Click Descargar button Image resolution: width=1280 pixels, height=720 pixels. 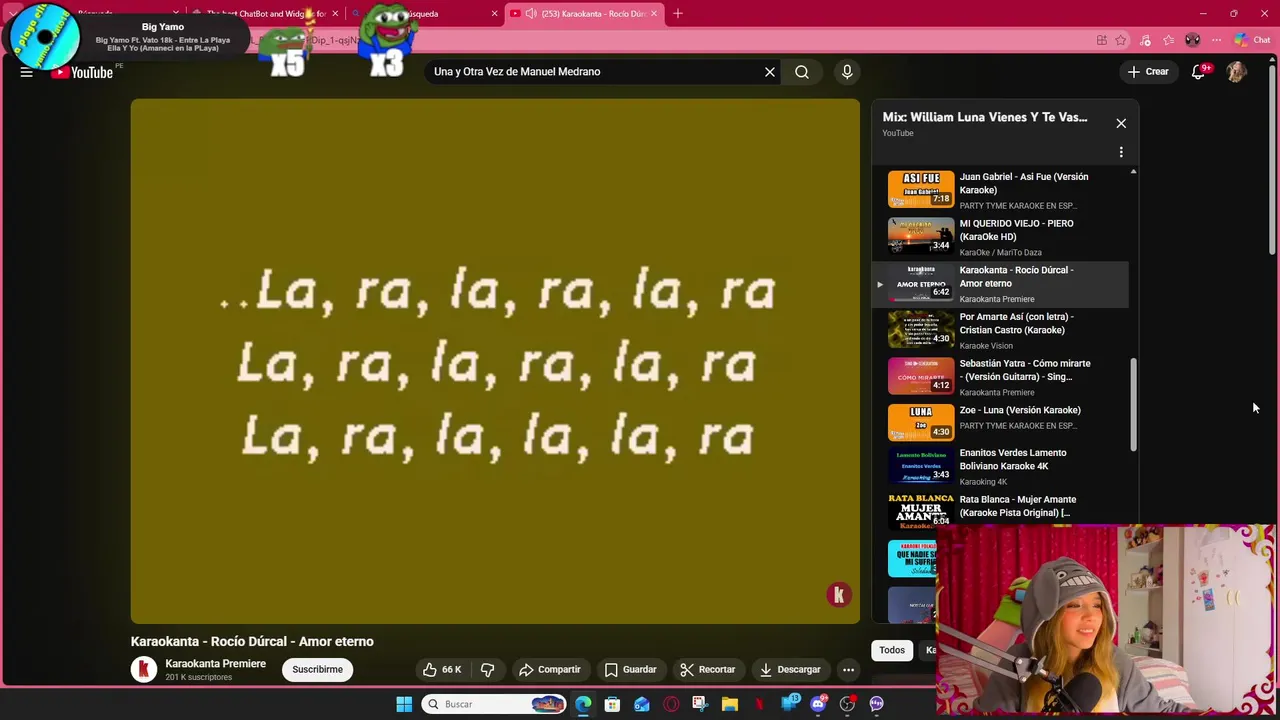click(789, 670)
